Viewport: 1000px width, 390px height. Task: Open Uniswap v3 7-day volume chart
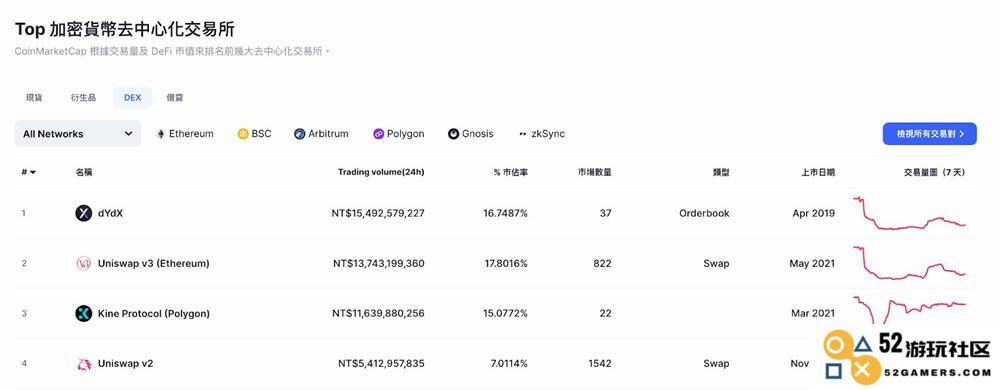pos(910,263)
